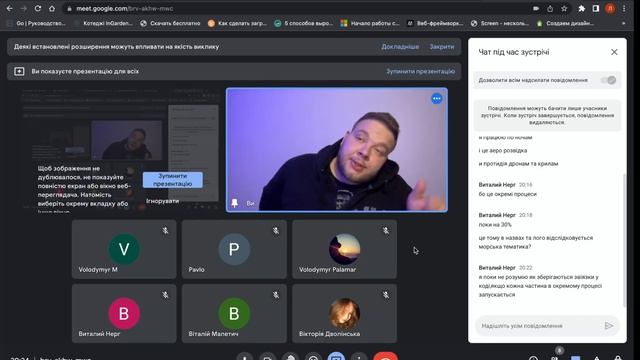Click the chat message input field
640x360 pixels.
539,326
